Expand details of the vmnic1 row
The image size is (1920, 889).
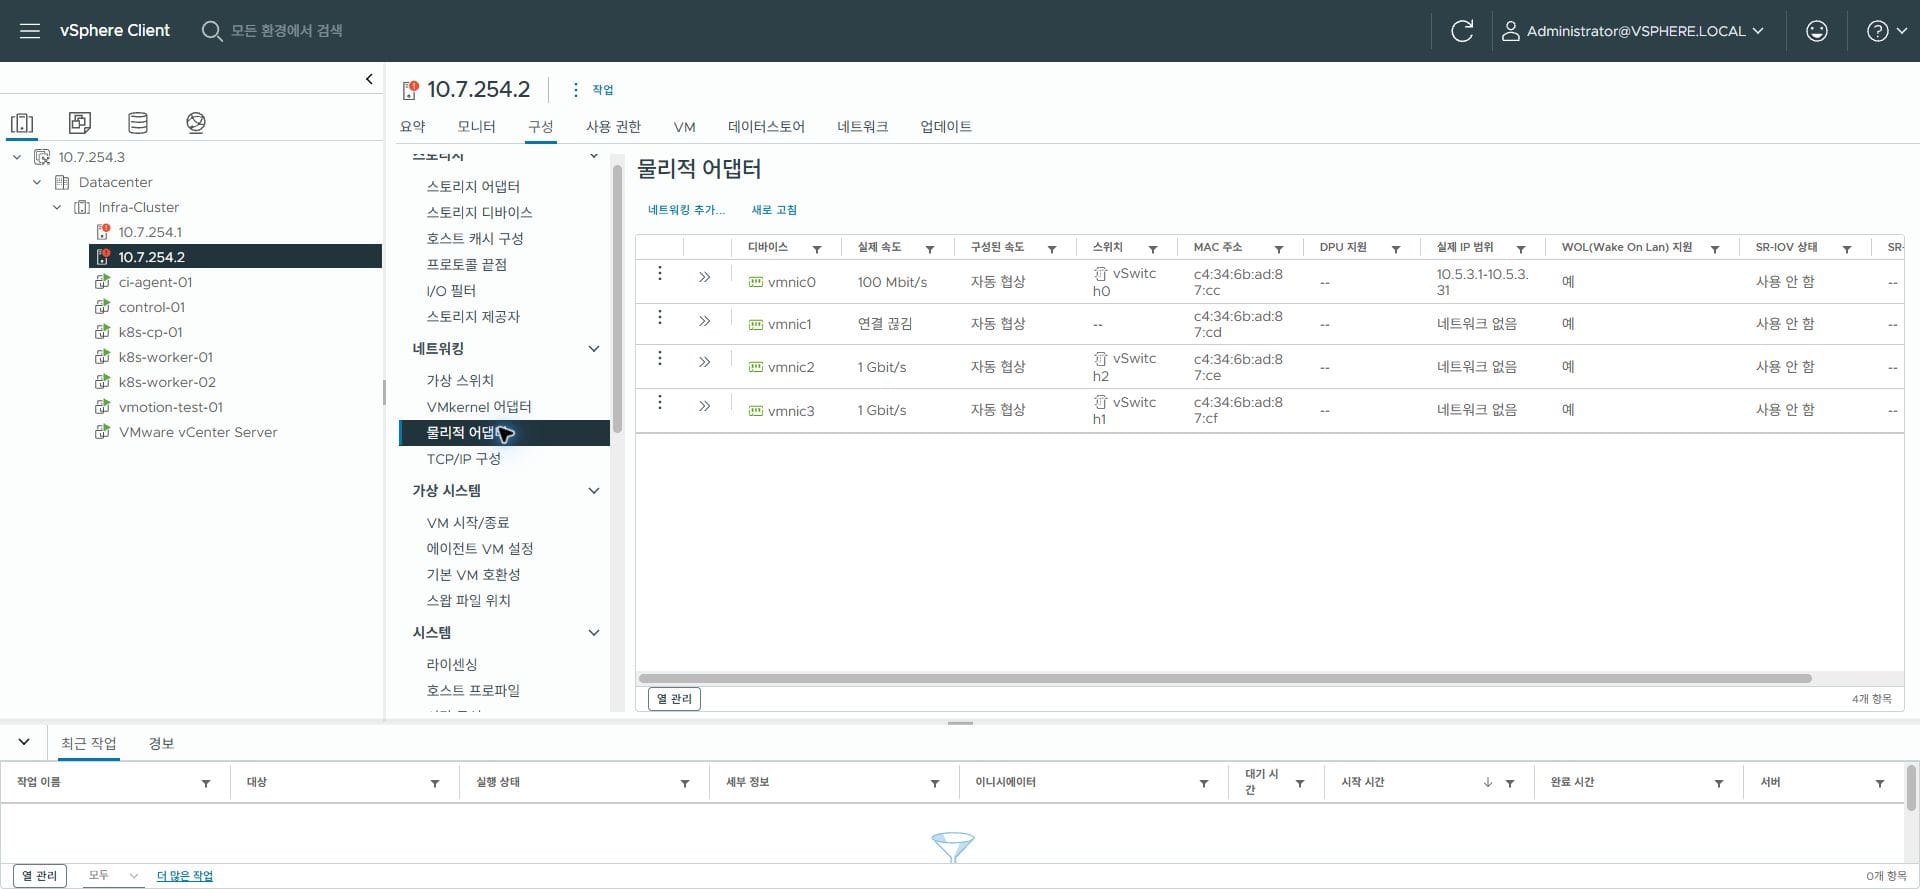coord(705,321)
